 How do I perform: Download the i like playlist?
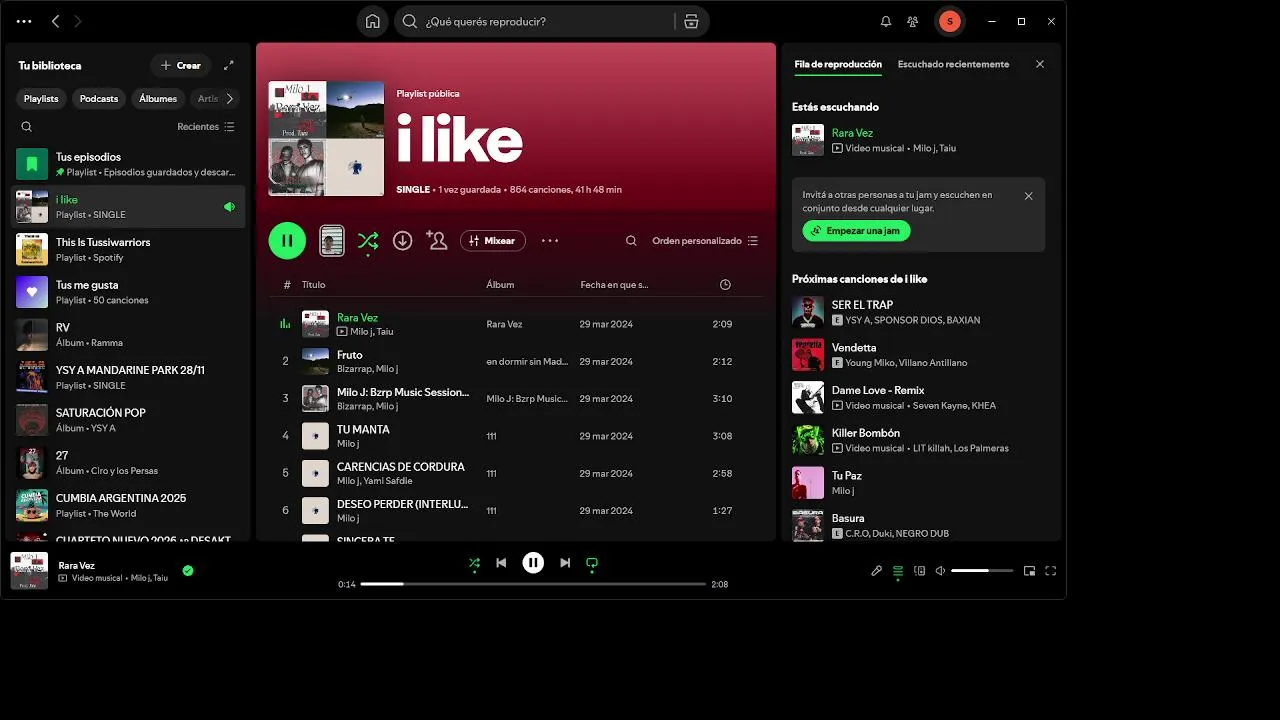(403, 240)
